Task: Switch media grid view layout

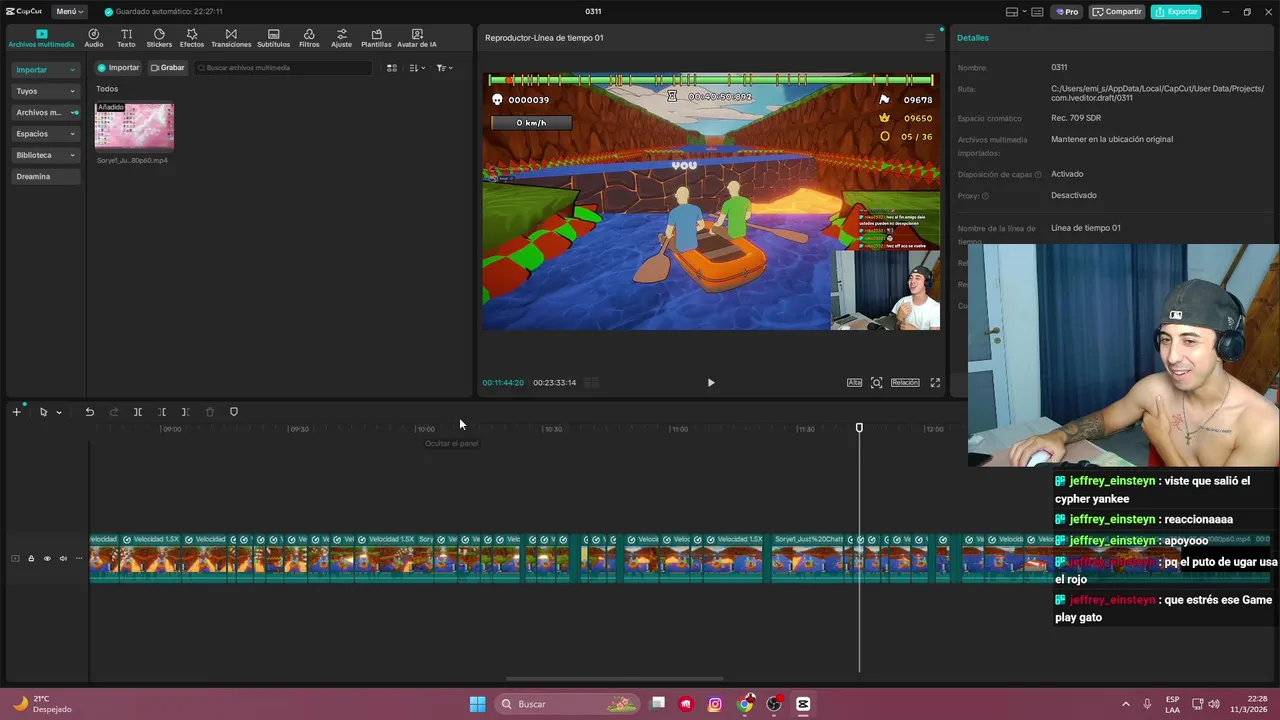Action: click(x=392, y=68)
